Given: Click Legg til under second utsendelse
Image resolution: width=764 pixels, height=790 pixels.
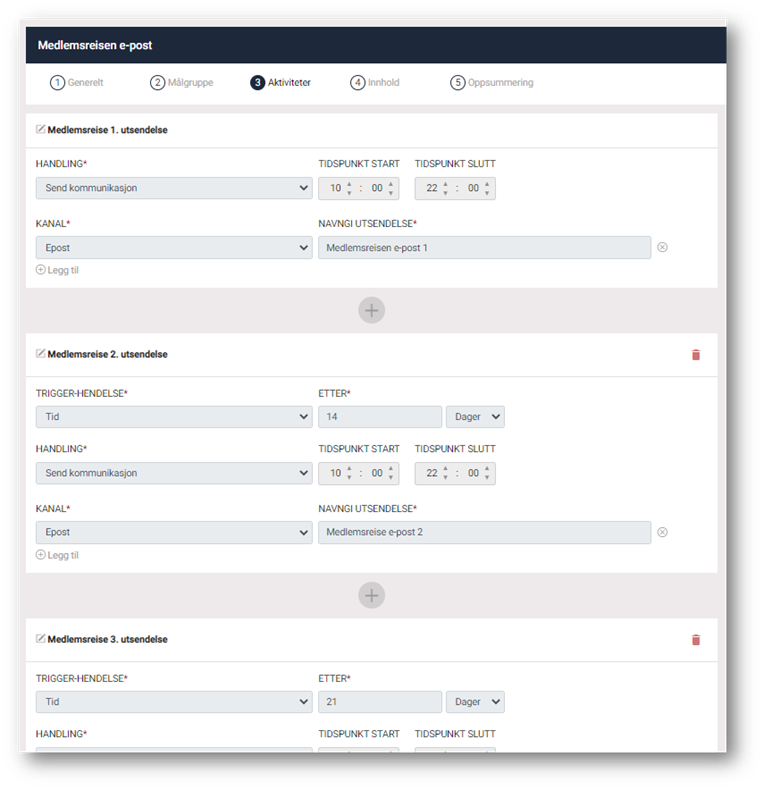Looking at the screenshot, I should 57,555.
